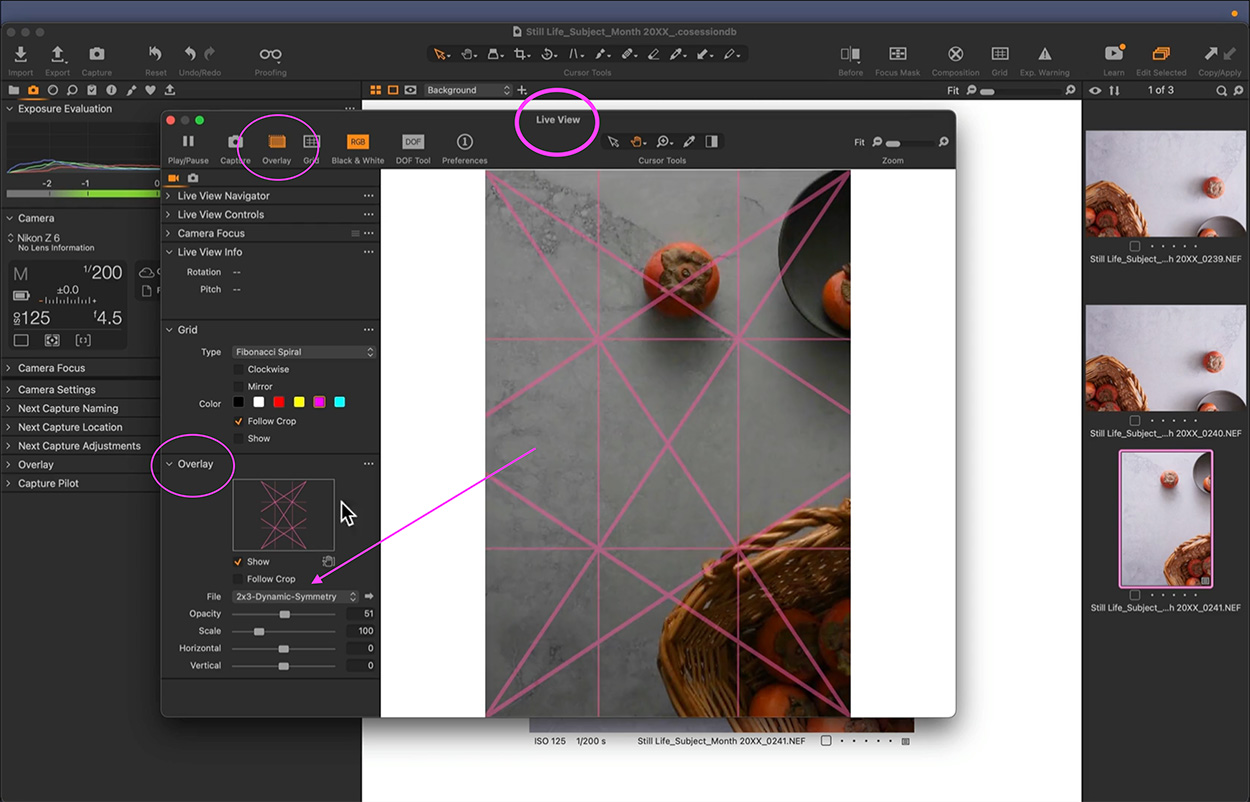Click the browser sort arrows icon
The height and width of the screenshot is (802, 1250).
(1114, 90)
